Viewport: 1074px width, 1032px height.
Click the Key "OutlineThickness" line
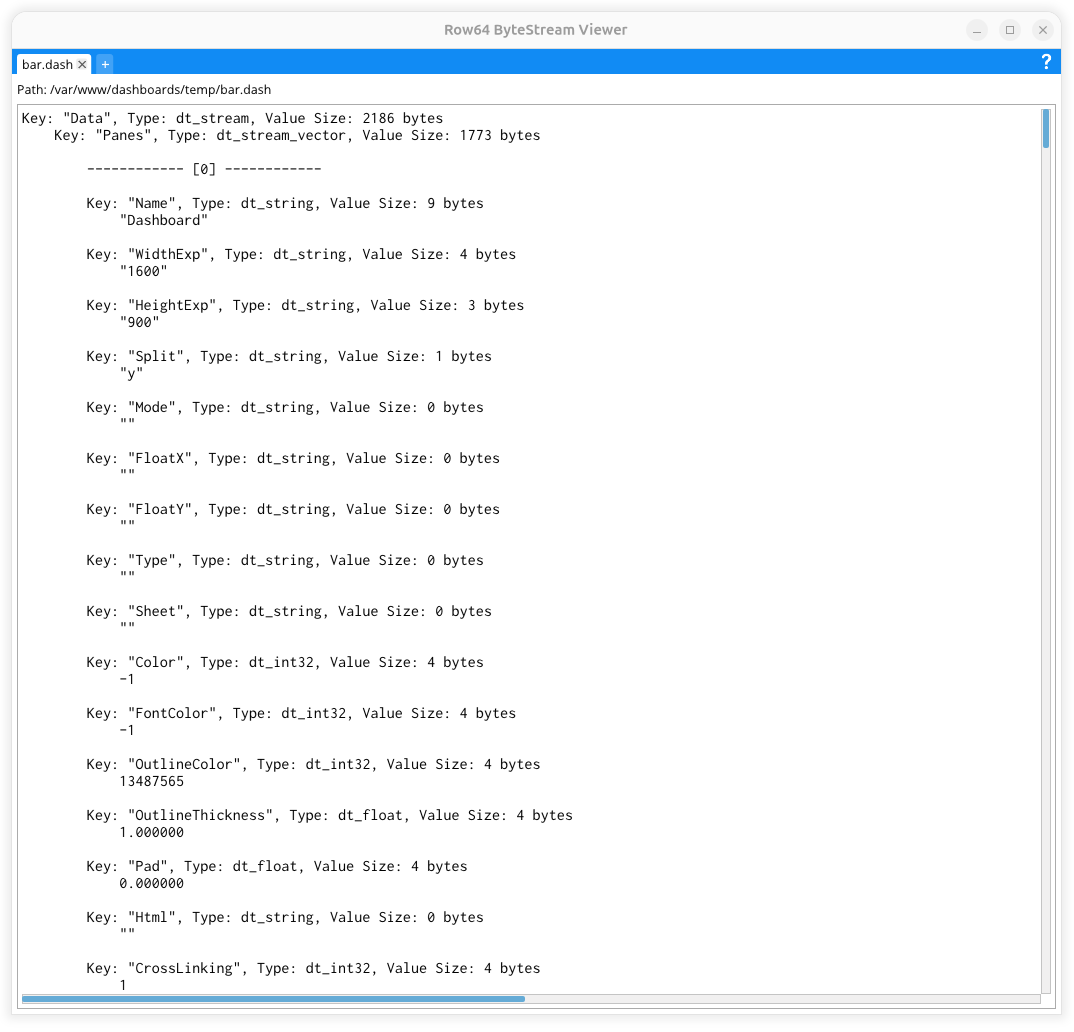click(x=329, y=816)
